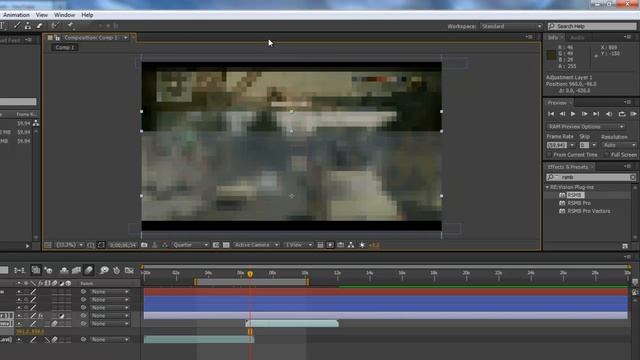Viewport: 640px width, 360px height.
Task: Toggle motion blur switch on fifth layer
Action: pos(55,324)
